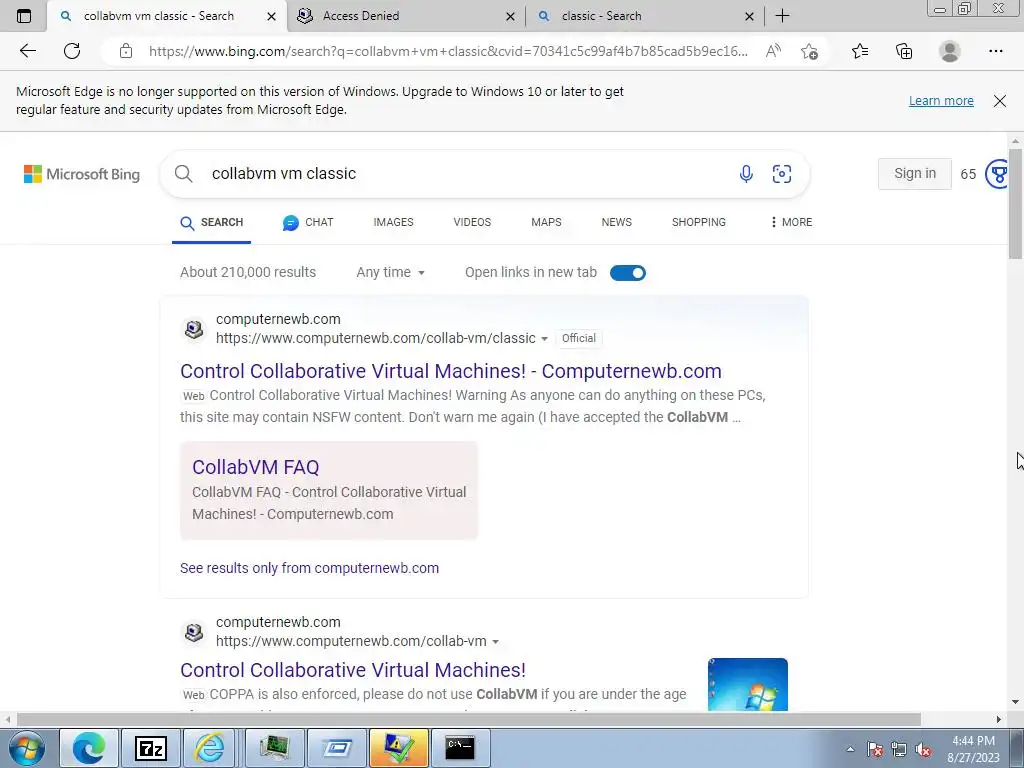Add this page to favorites star icon
Image resolution: width=1024 pixels, height=768 pixels.
809,51
